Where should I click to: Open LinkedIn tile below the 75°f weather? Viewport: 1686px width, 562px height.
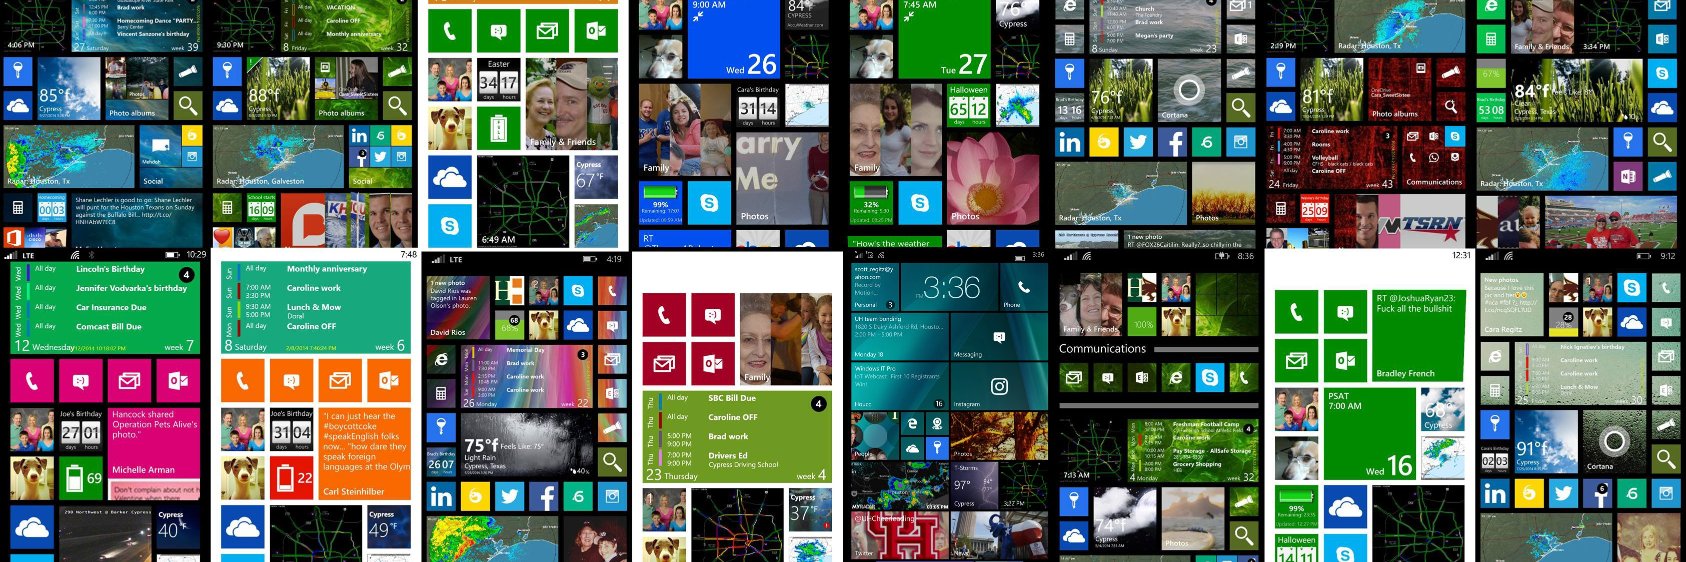tap(441, 496)
